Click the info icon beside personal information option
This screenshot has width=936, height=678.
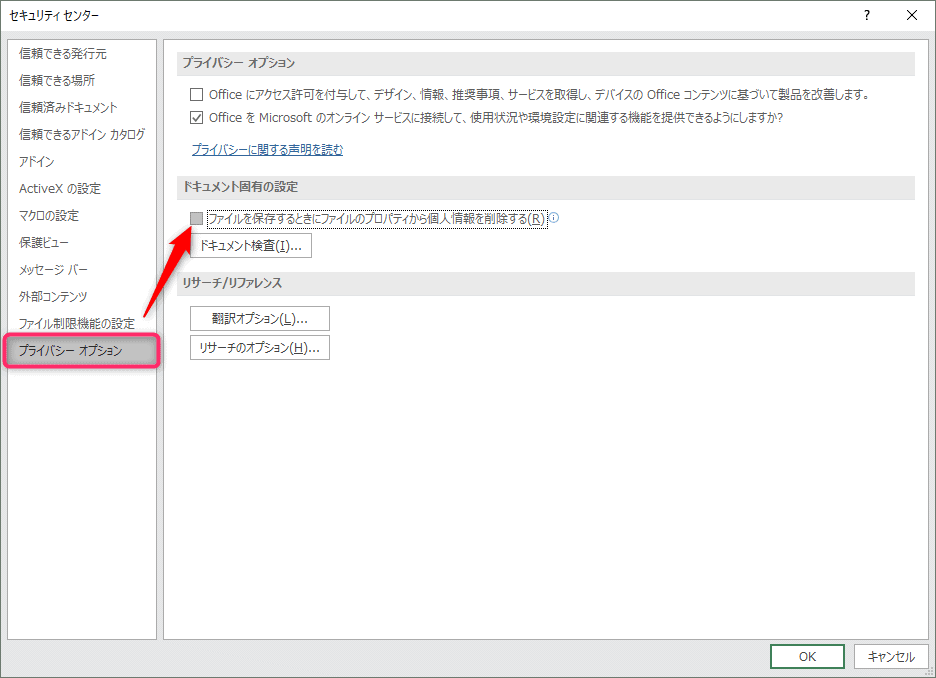[554, 218]
